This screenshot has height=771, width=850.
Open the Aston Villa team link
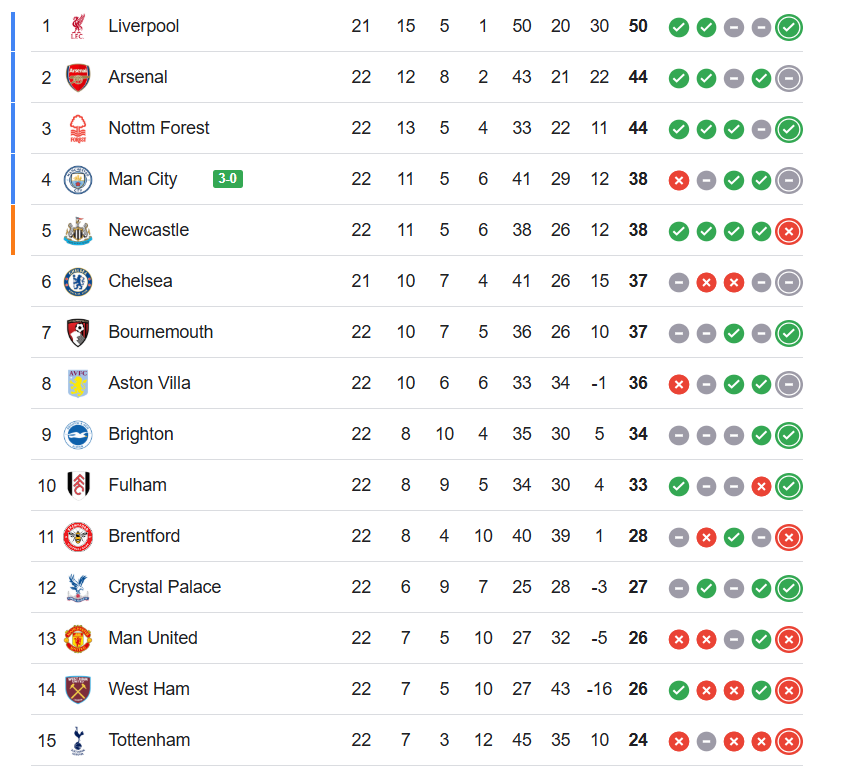(x=149, y=383)
